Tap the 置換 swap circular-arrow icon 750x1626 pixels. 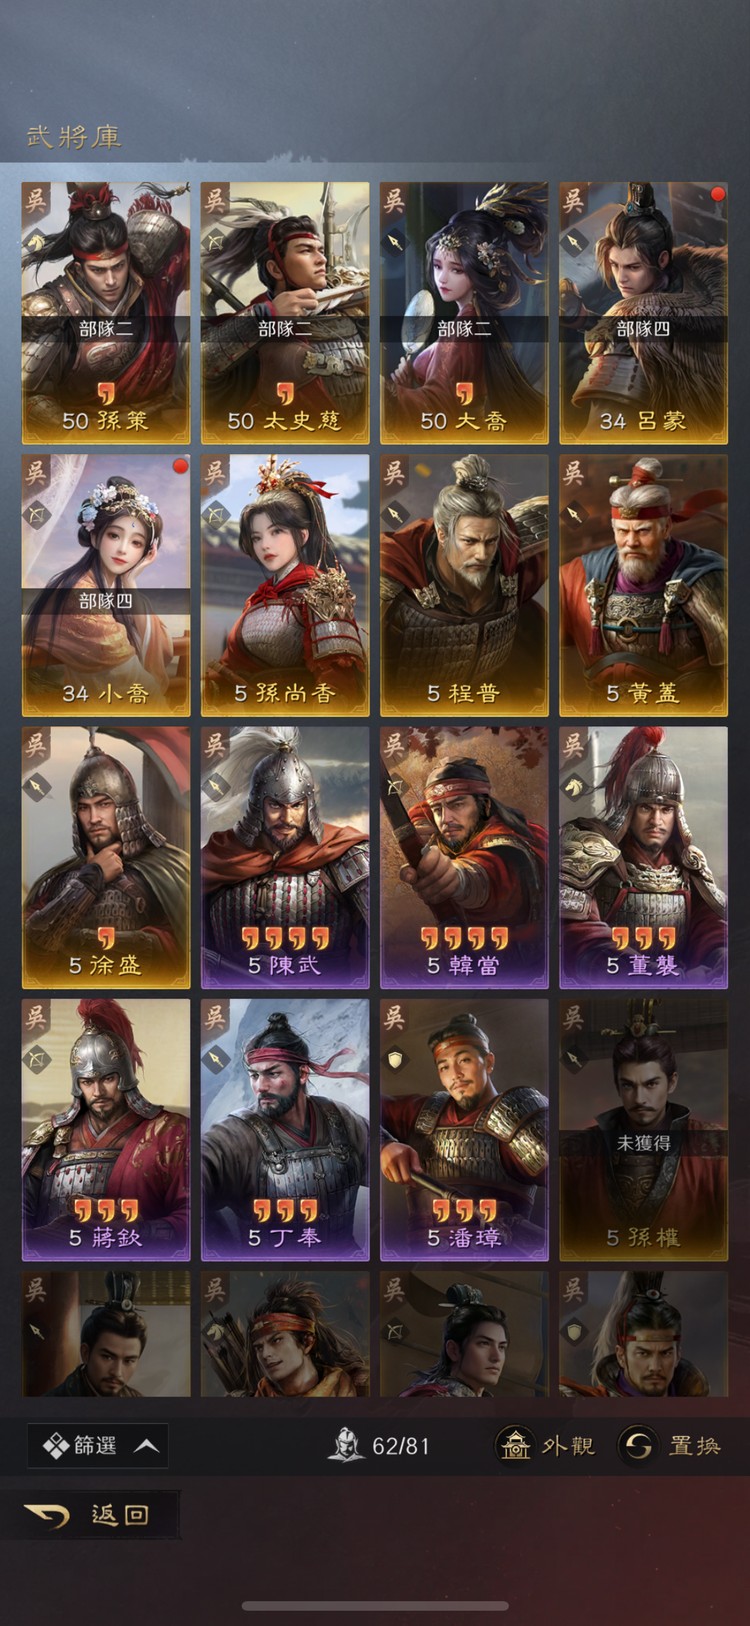pos(638,1445)
